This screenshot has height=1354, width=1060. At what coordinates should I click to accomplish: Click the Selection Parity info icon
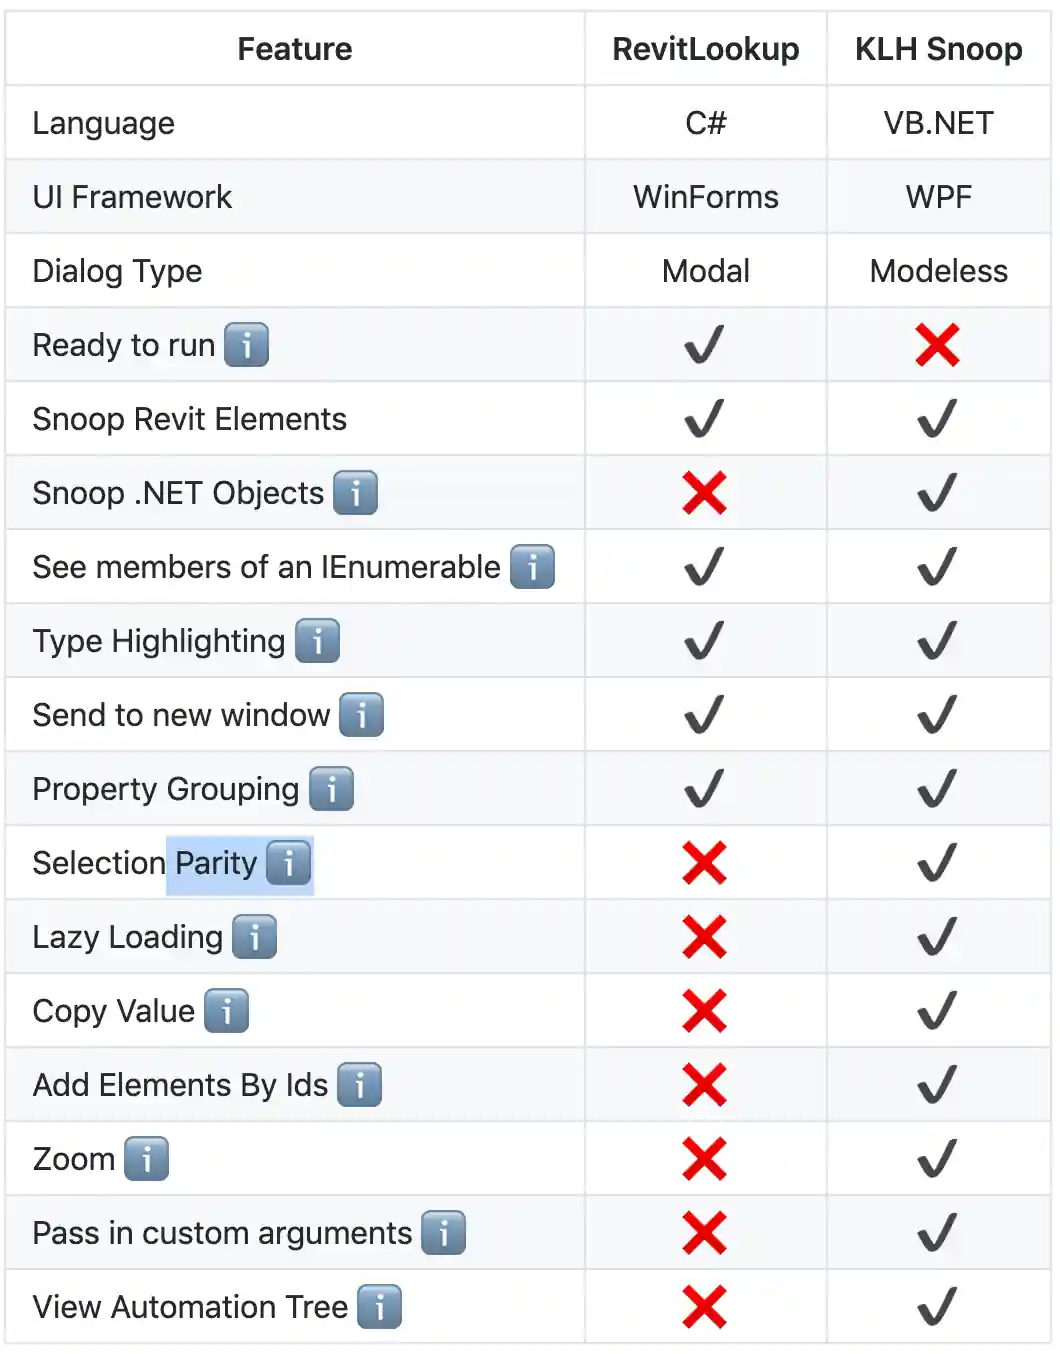tap(289, 863)
